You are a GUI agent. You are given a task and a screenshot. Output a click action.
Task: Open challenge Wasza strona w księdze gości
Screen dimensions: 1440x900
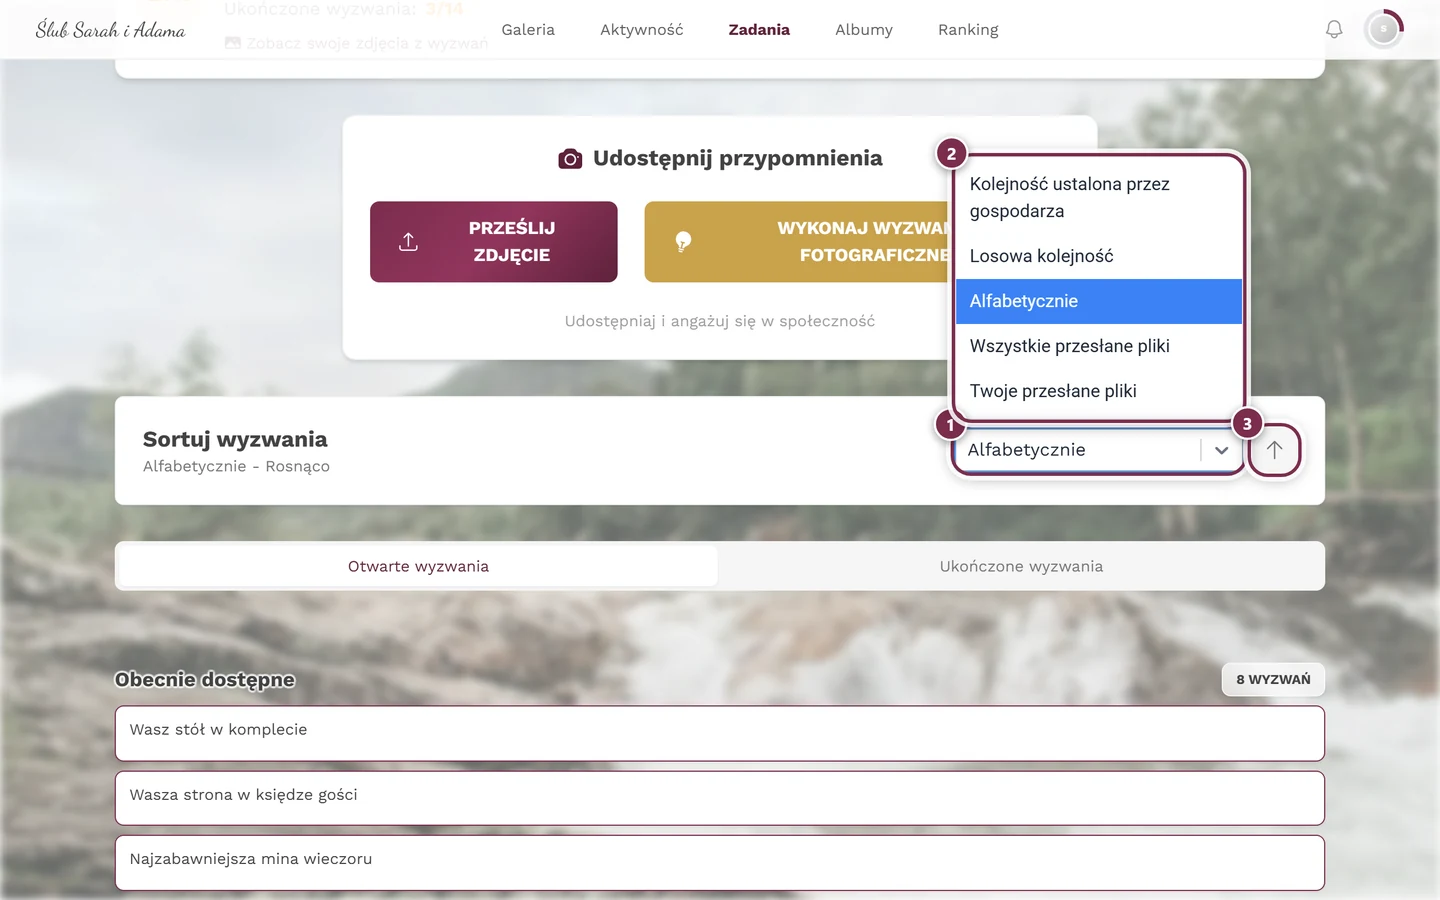pos(720,798)
